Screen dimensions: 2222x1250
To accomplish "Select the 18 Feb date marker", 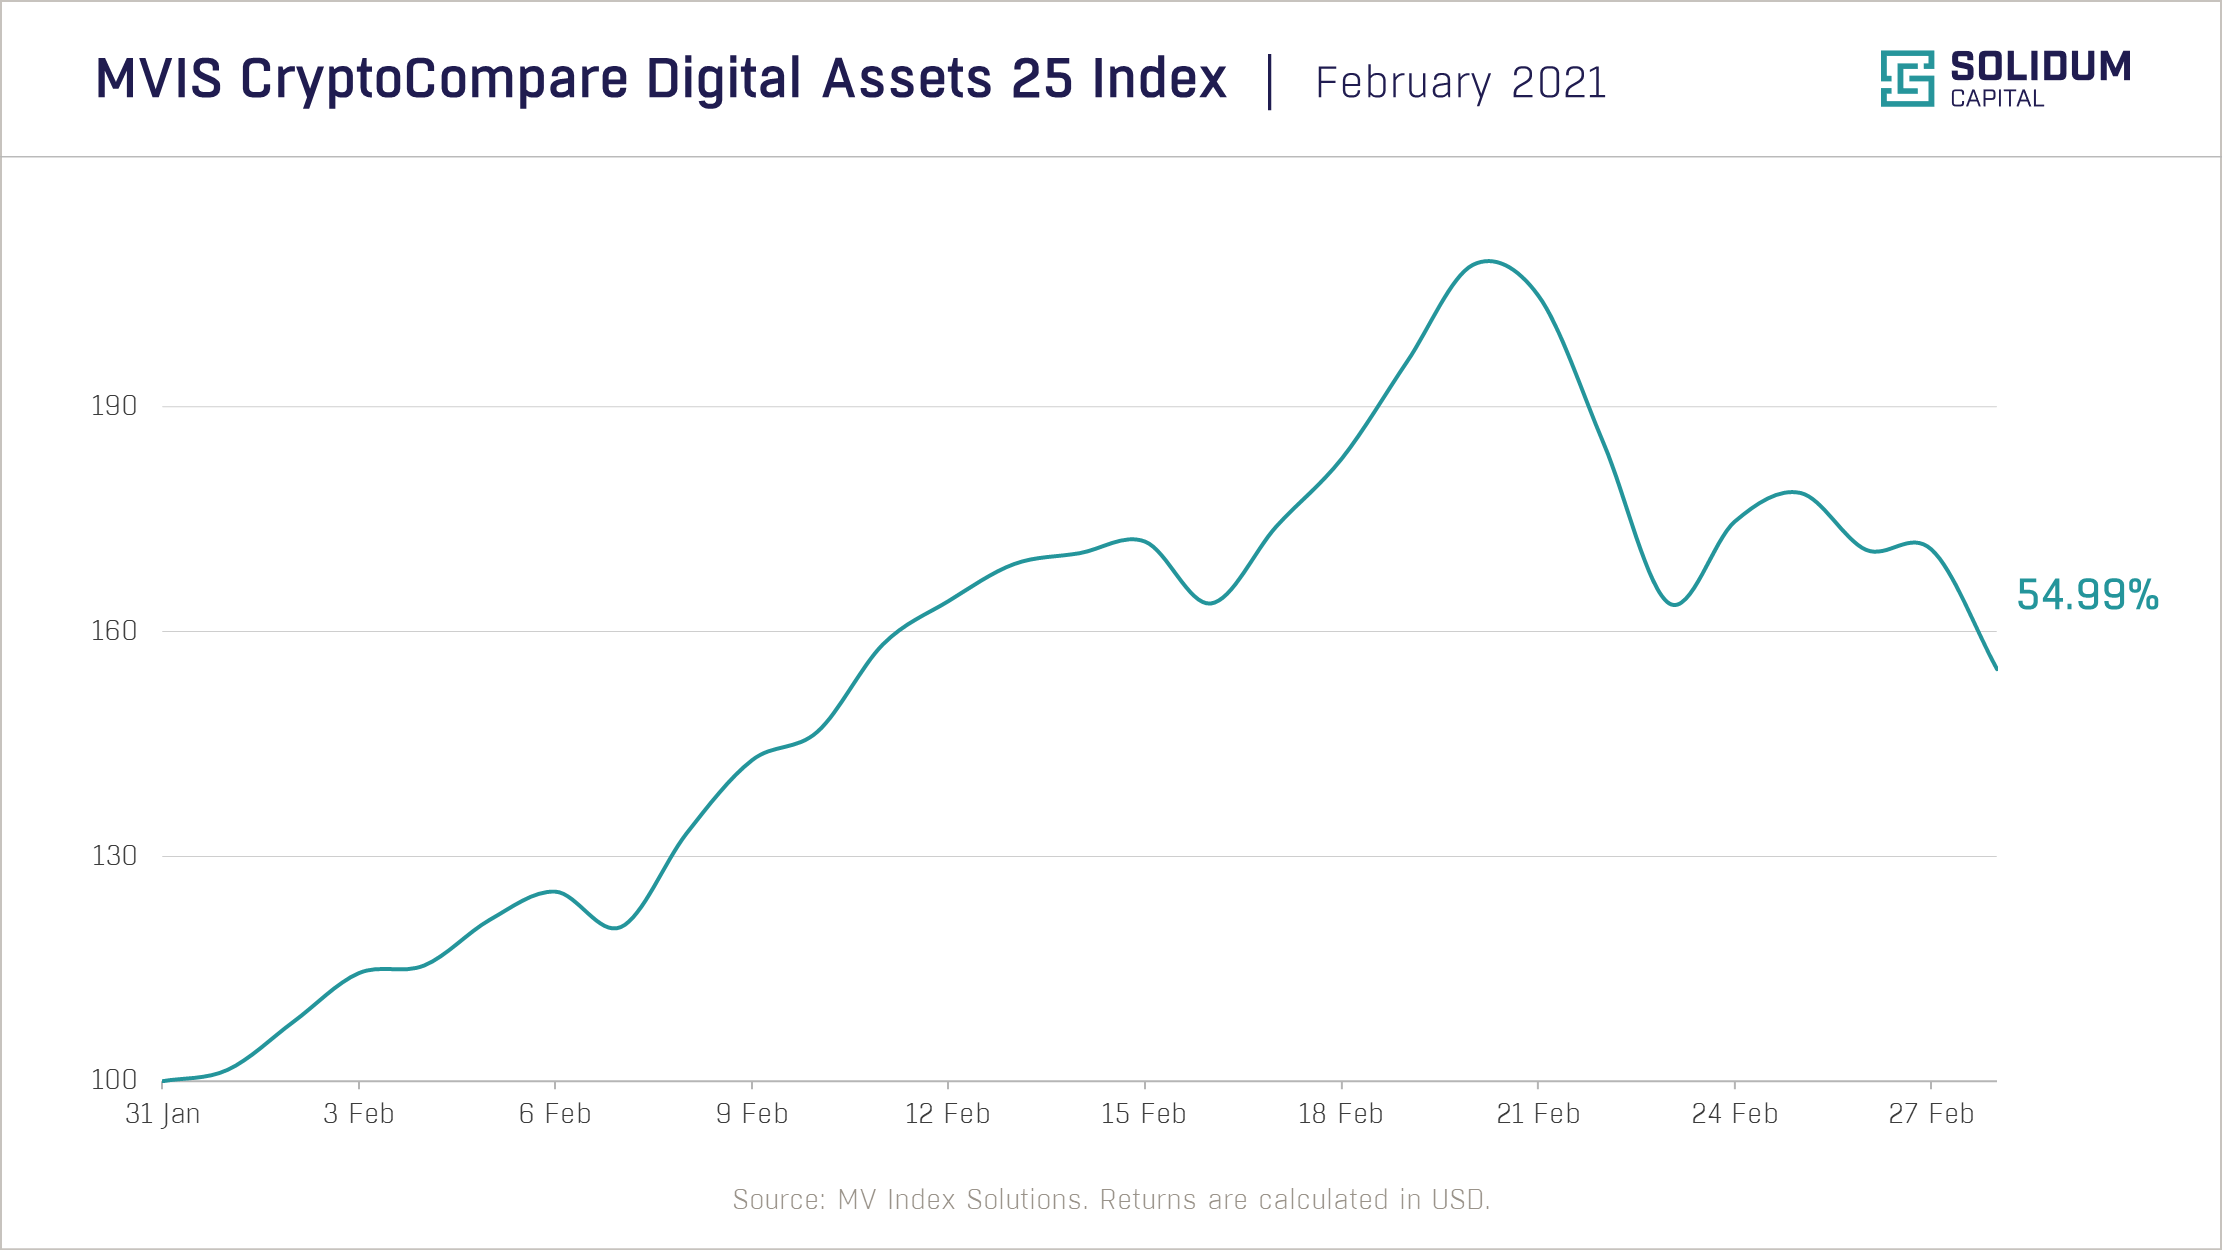I will tap(1341, 1114).
